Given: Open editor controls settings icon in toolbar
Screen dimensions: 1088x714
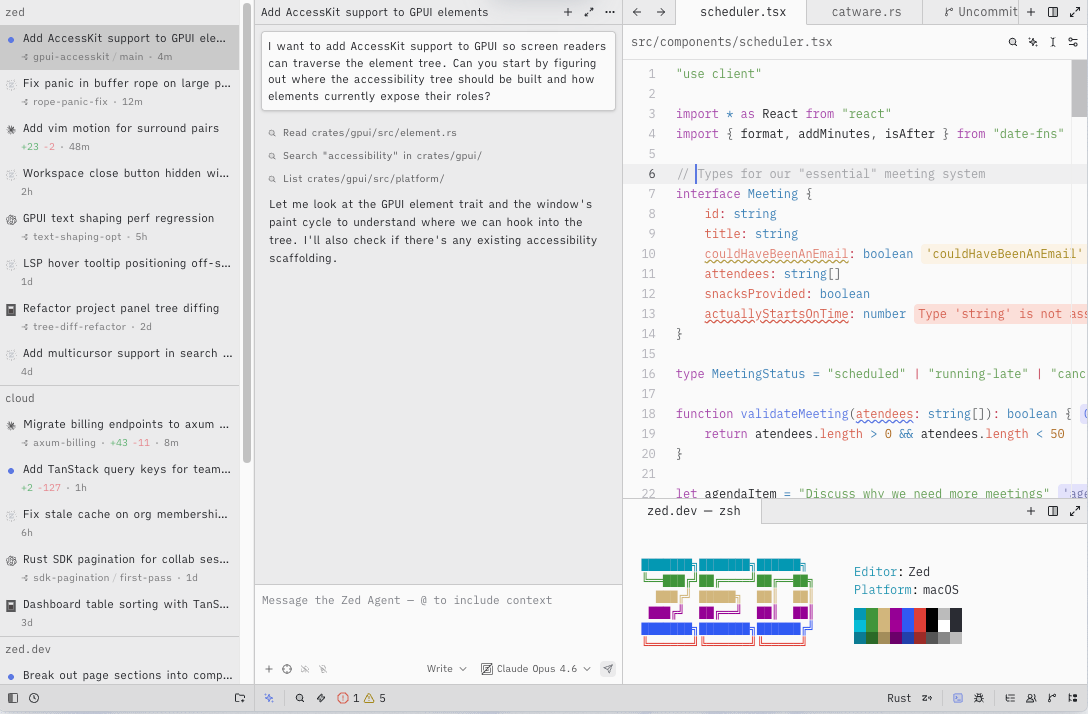Looking at the screenshot, I should click(1073, 42).
